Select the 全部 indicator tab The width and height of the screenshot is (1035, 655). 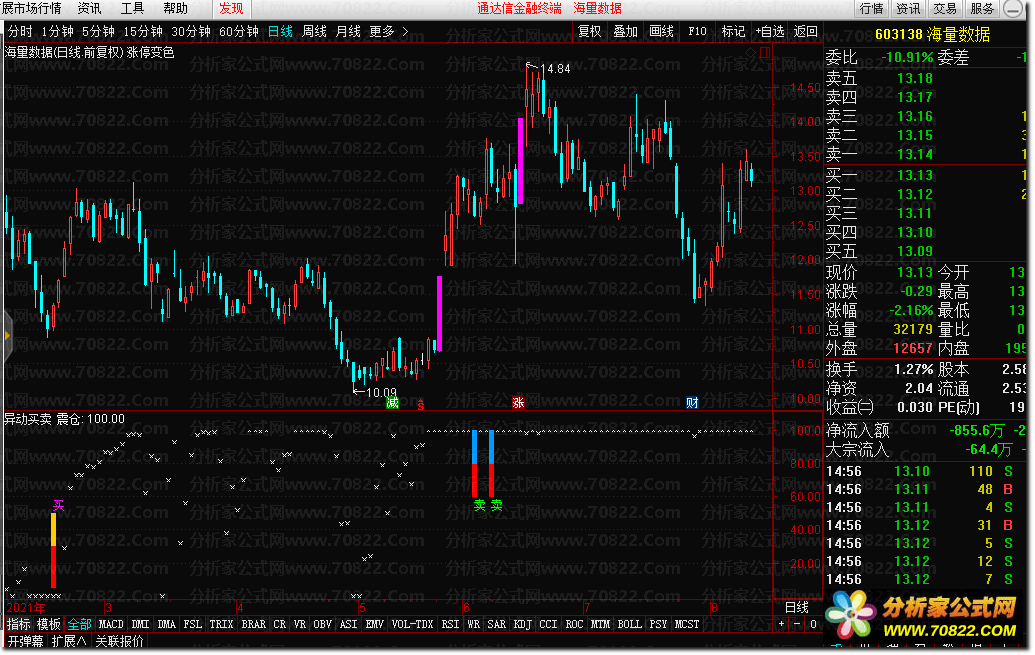coord(79,624)
